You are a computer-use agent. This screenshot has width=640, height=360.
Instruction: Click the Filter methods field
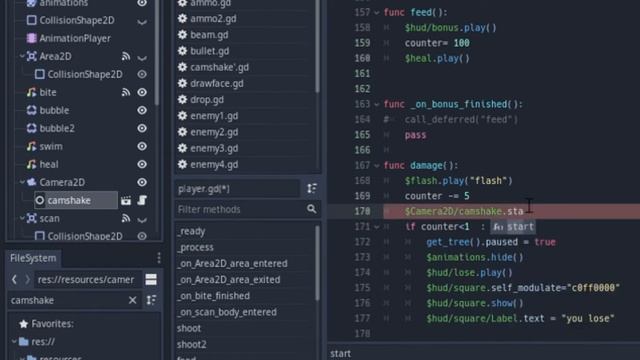tap(247, 209)
